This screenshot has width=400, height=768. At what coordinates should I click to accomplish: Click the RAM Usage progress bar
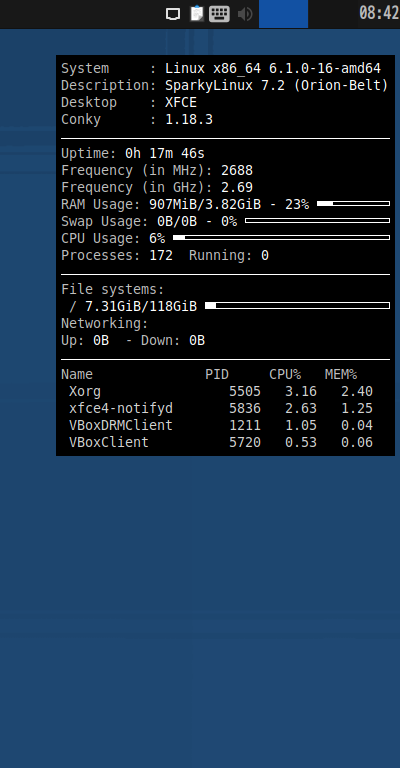[x=353, y=203]
